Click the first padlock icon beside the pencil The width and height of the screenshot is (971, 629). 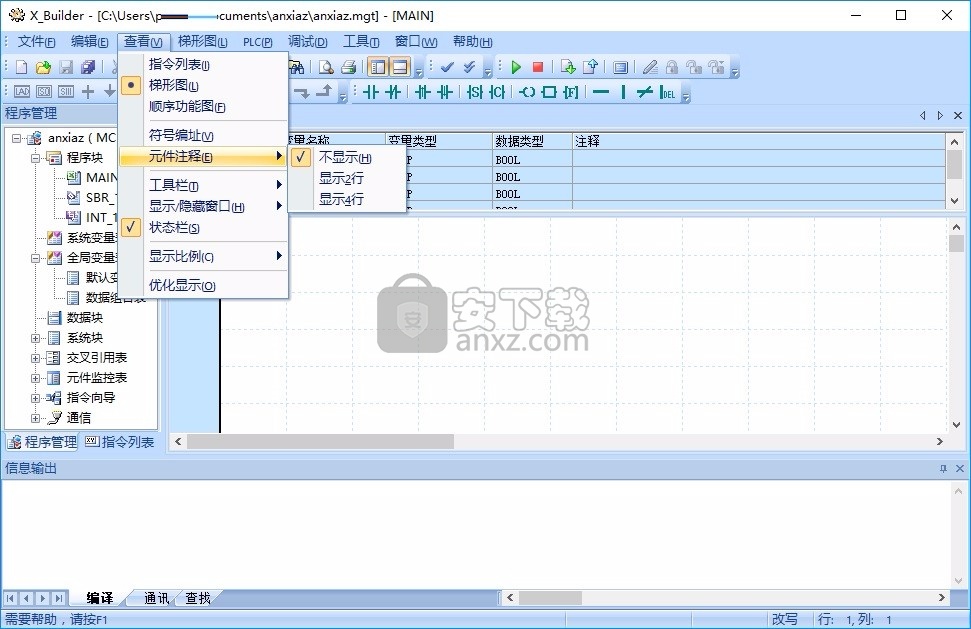(672, 67)
